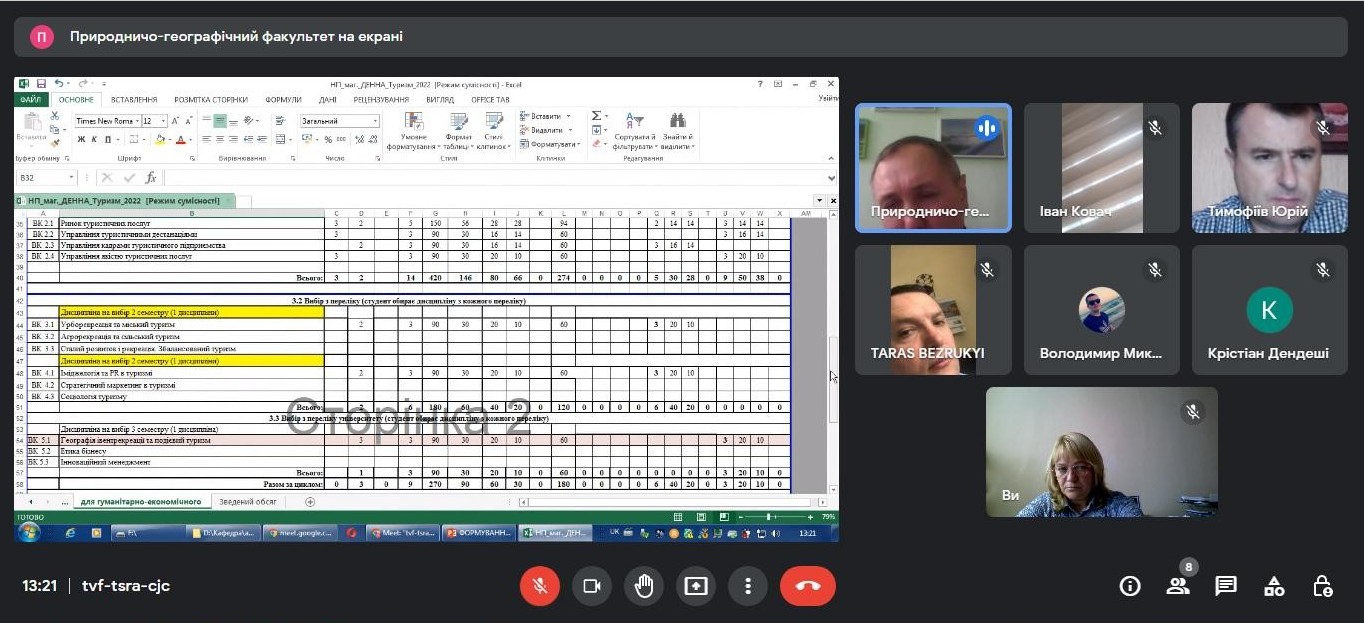Open the OFFICE TAB ribbon tab
The height and width of the screenshot is (623, 1364).
tap(490, 100)
